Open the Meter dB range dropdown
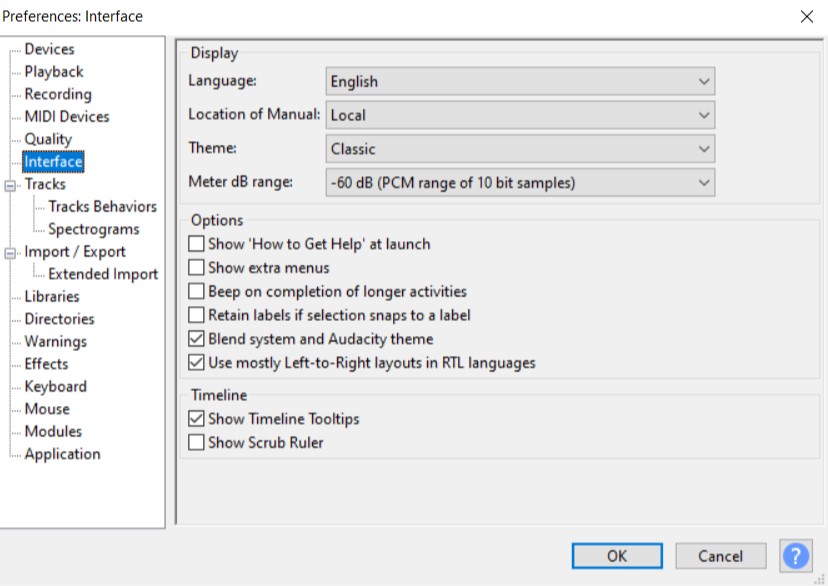 520,183
